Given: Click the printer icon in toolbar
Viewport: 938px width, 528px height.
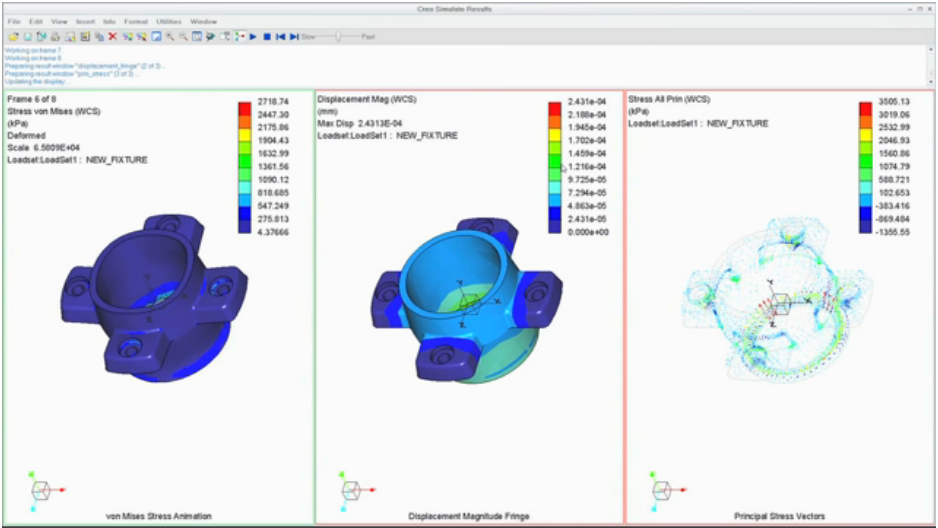Looking at the screenshot, I should [x=56, y=36].
